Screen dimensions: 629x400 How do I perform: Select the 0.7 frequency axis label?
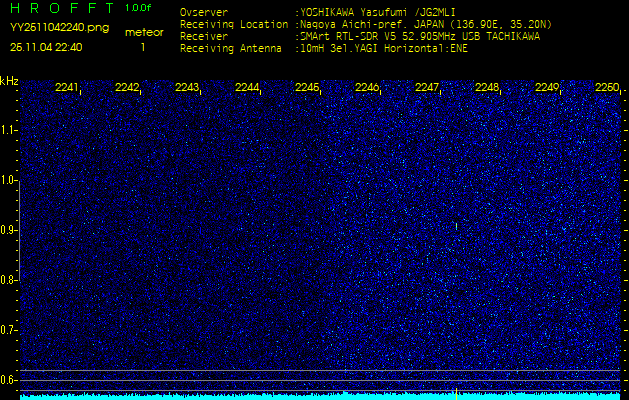(9, 329)
